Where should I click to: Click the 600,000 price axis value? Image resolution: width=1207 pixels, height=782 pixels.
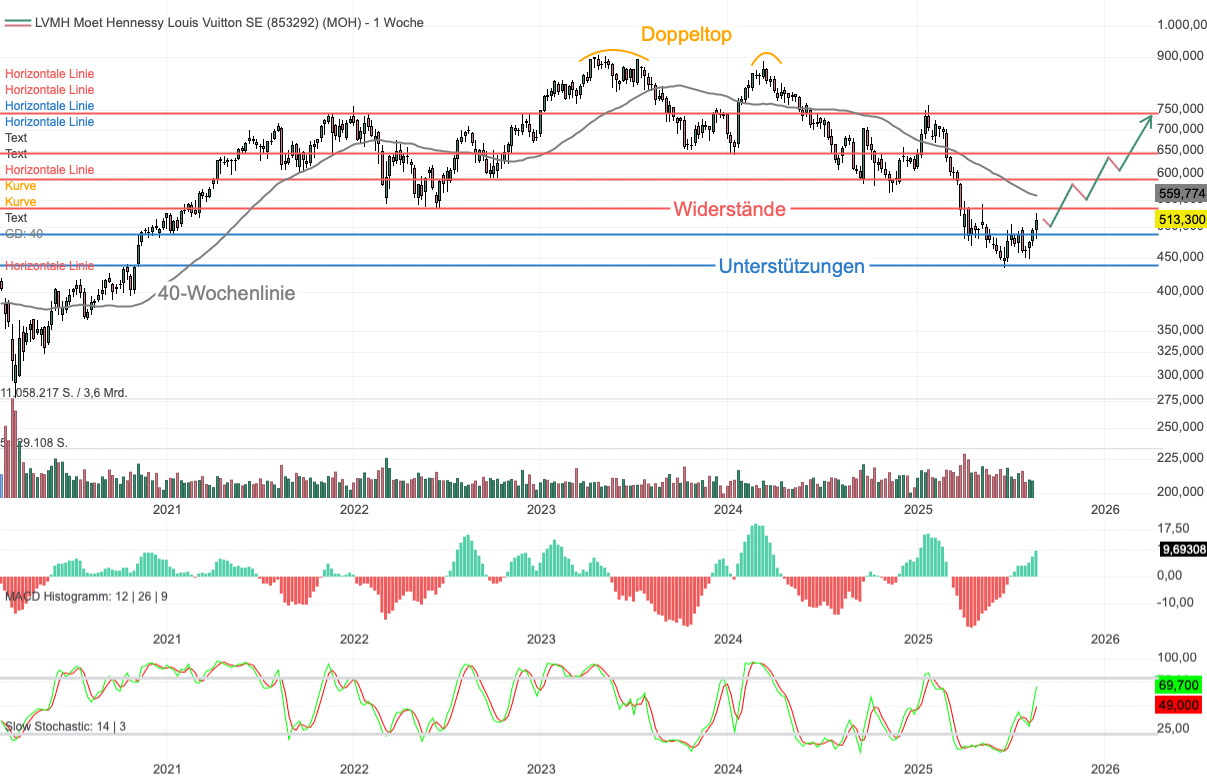1180,172
